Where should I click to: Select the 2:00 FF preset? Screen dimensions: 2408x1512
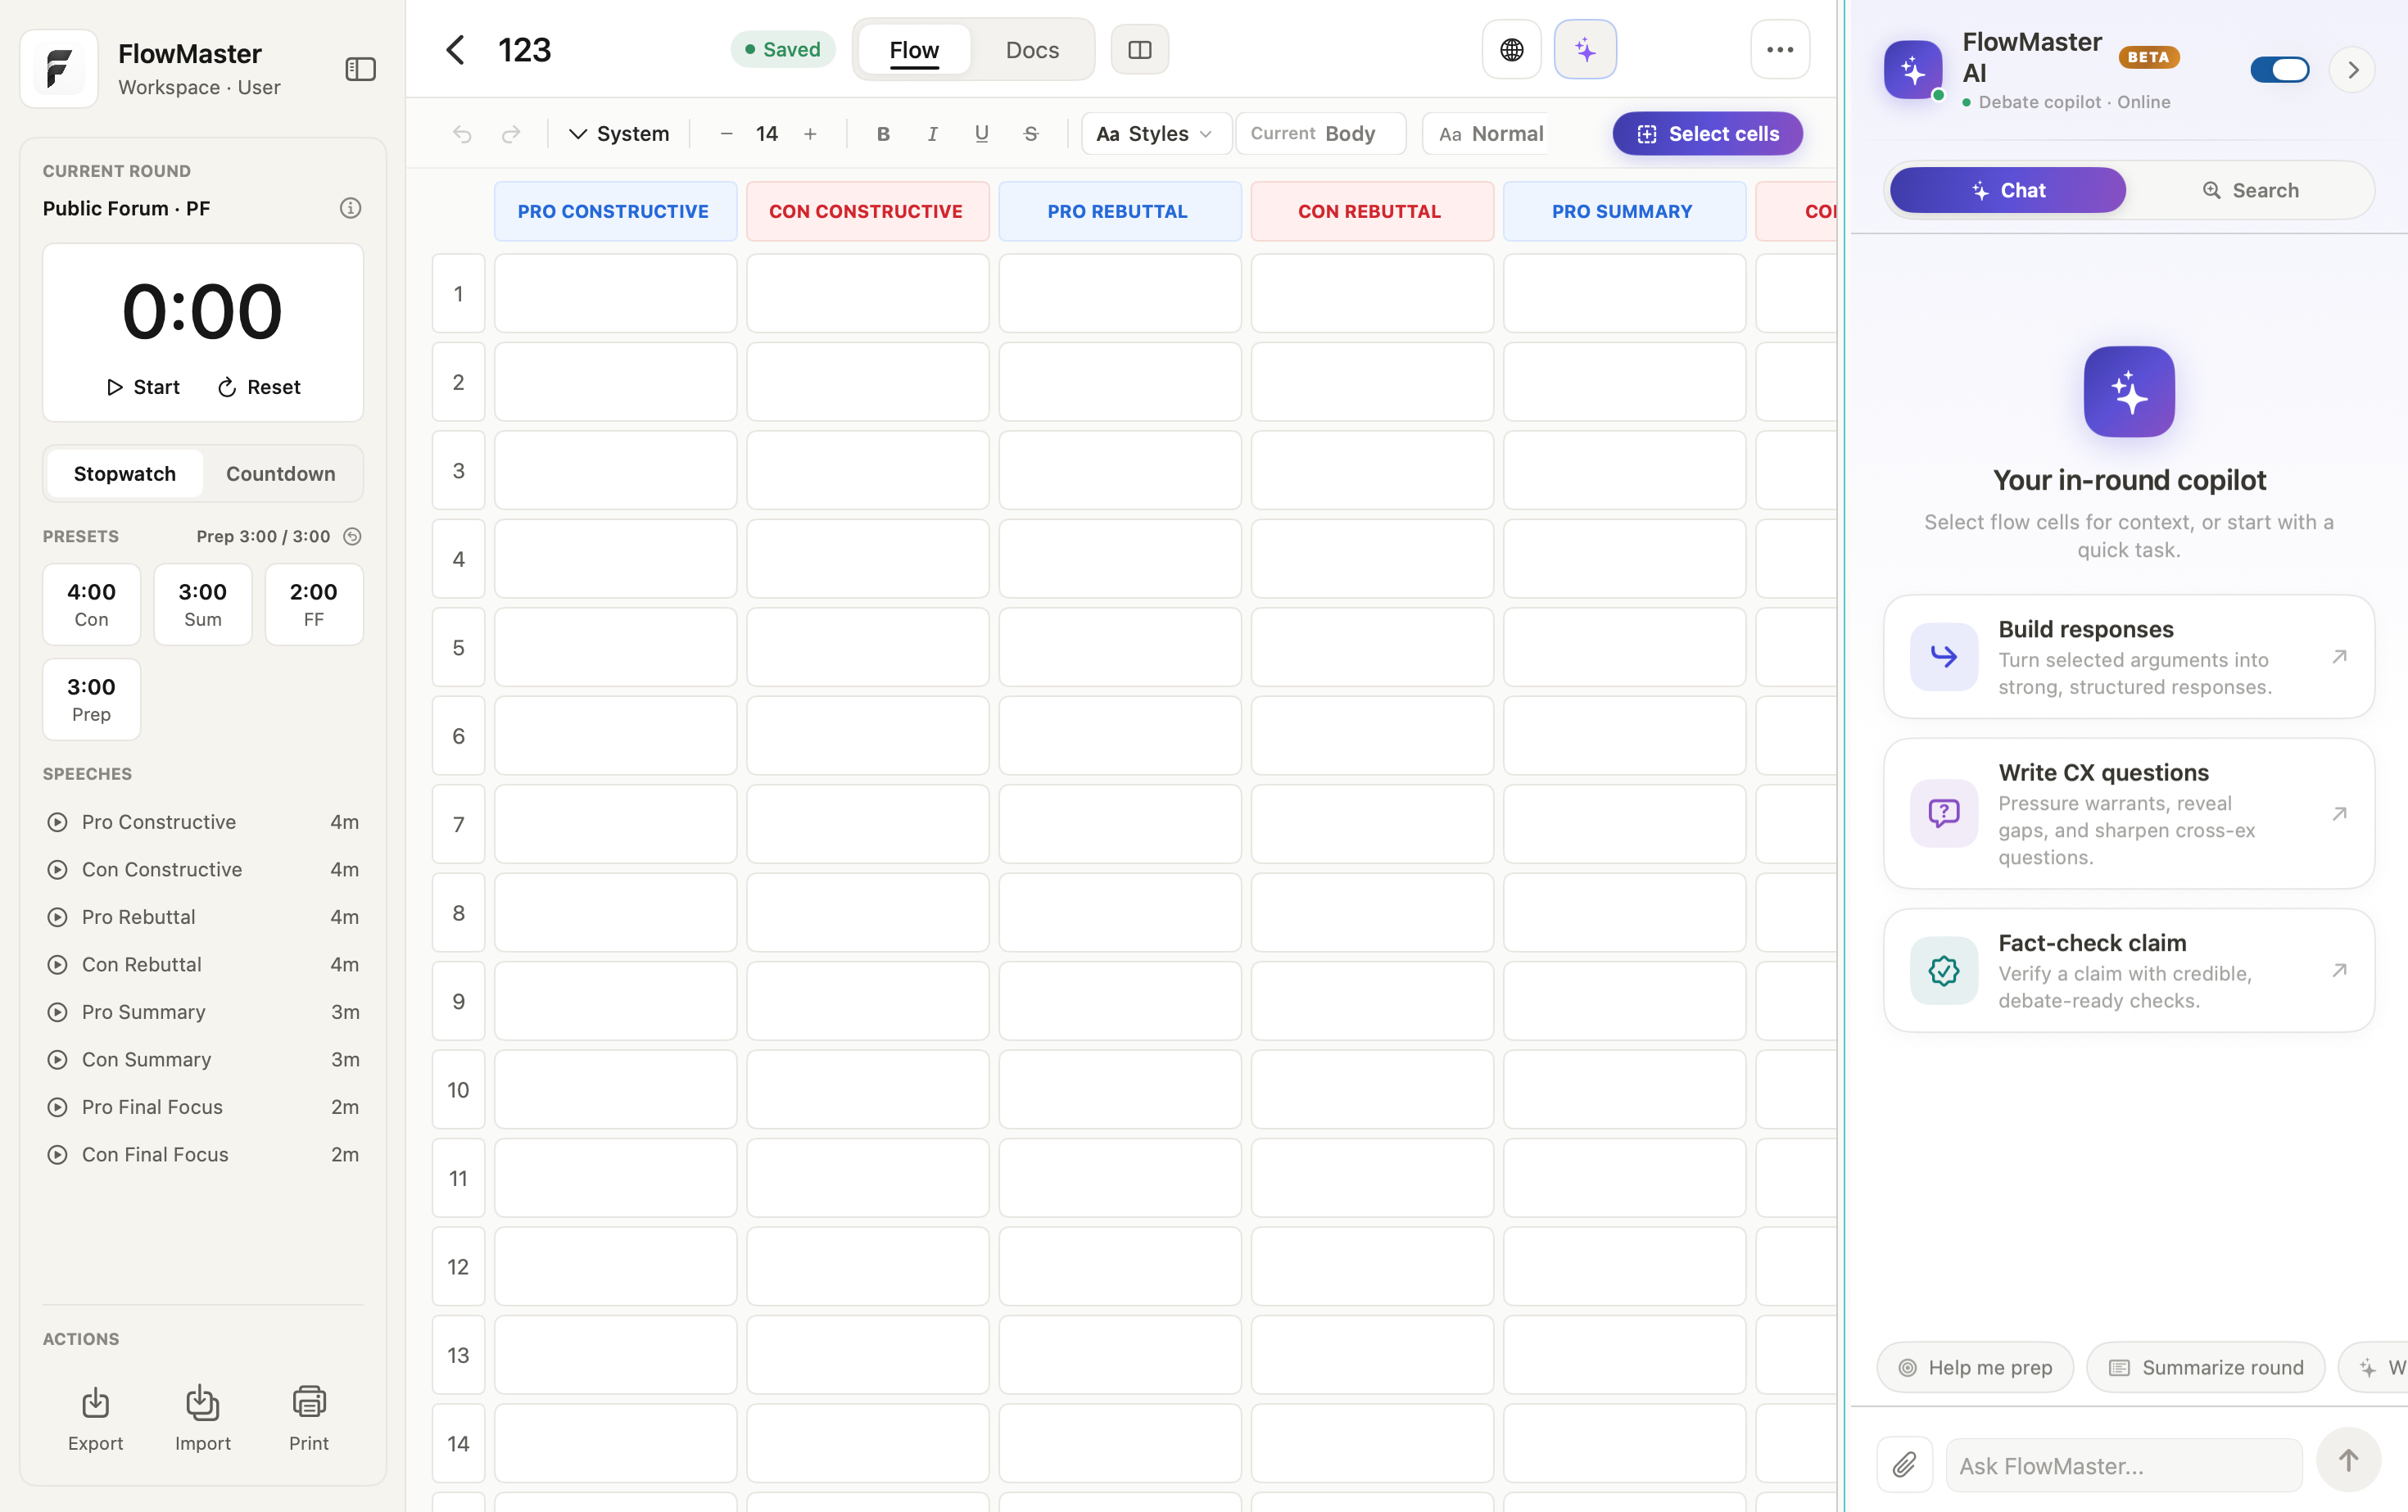click(x=314, y=604)
